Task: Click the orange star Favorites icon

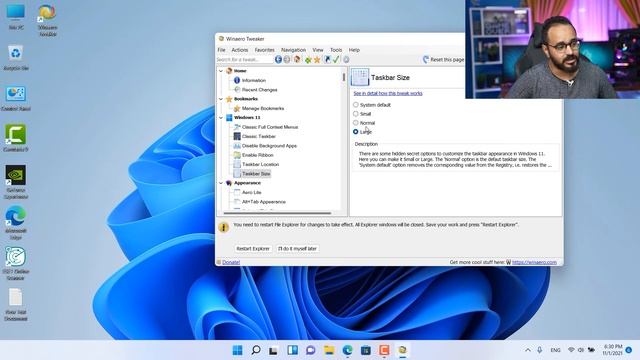Action: pos(317,60)
